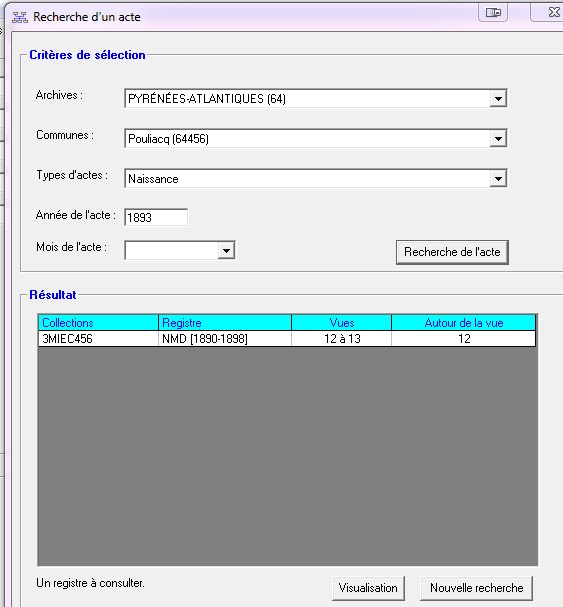This screenshot has width=563, height=607.
Task: Expand the Communes dropdown arrow
Action: [498, 139]
